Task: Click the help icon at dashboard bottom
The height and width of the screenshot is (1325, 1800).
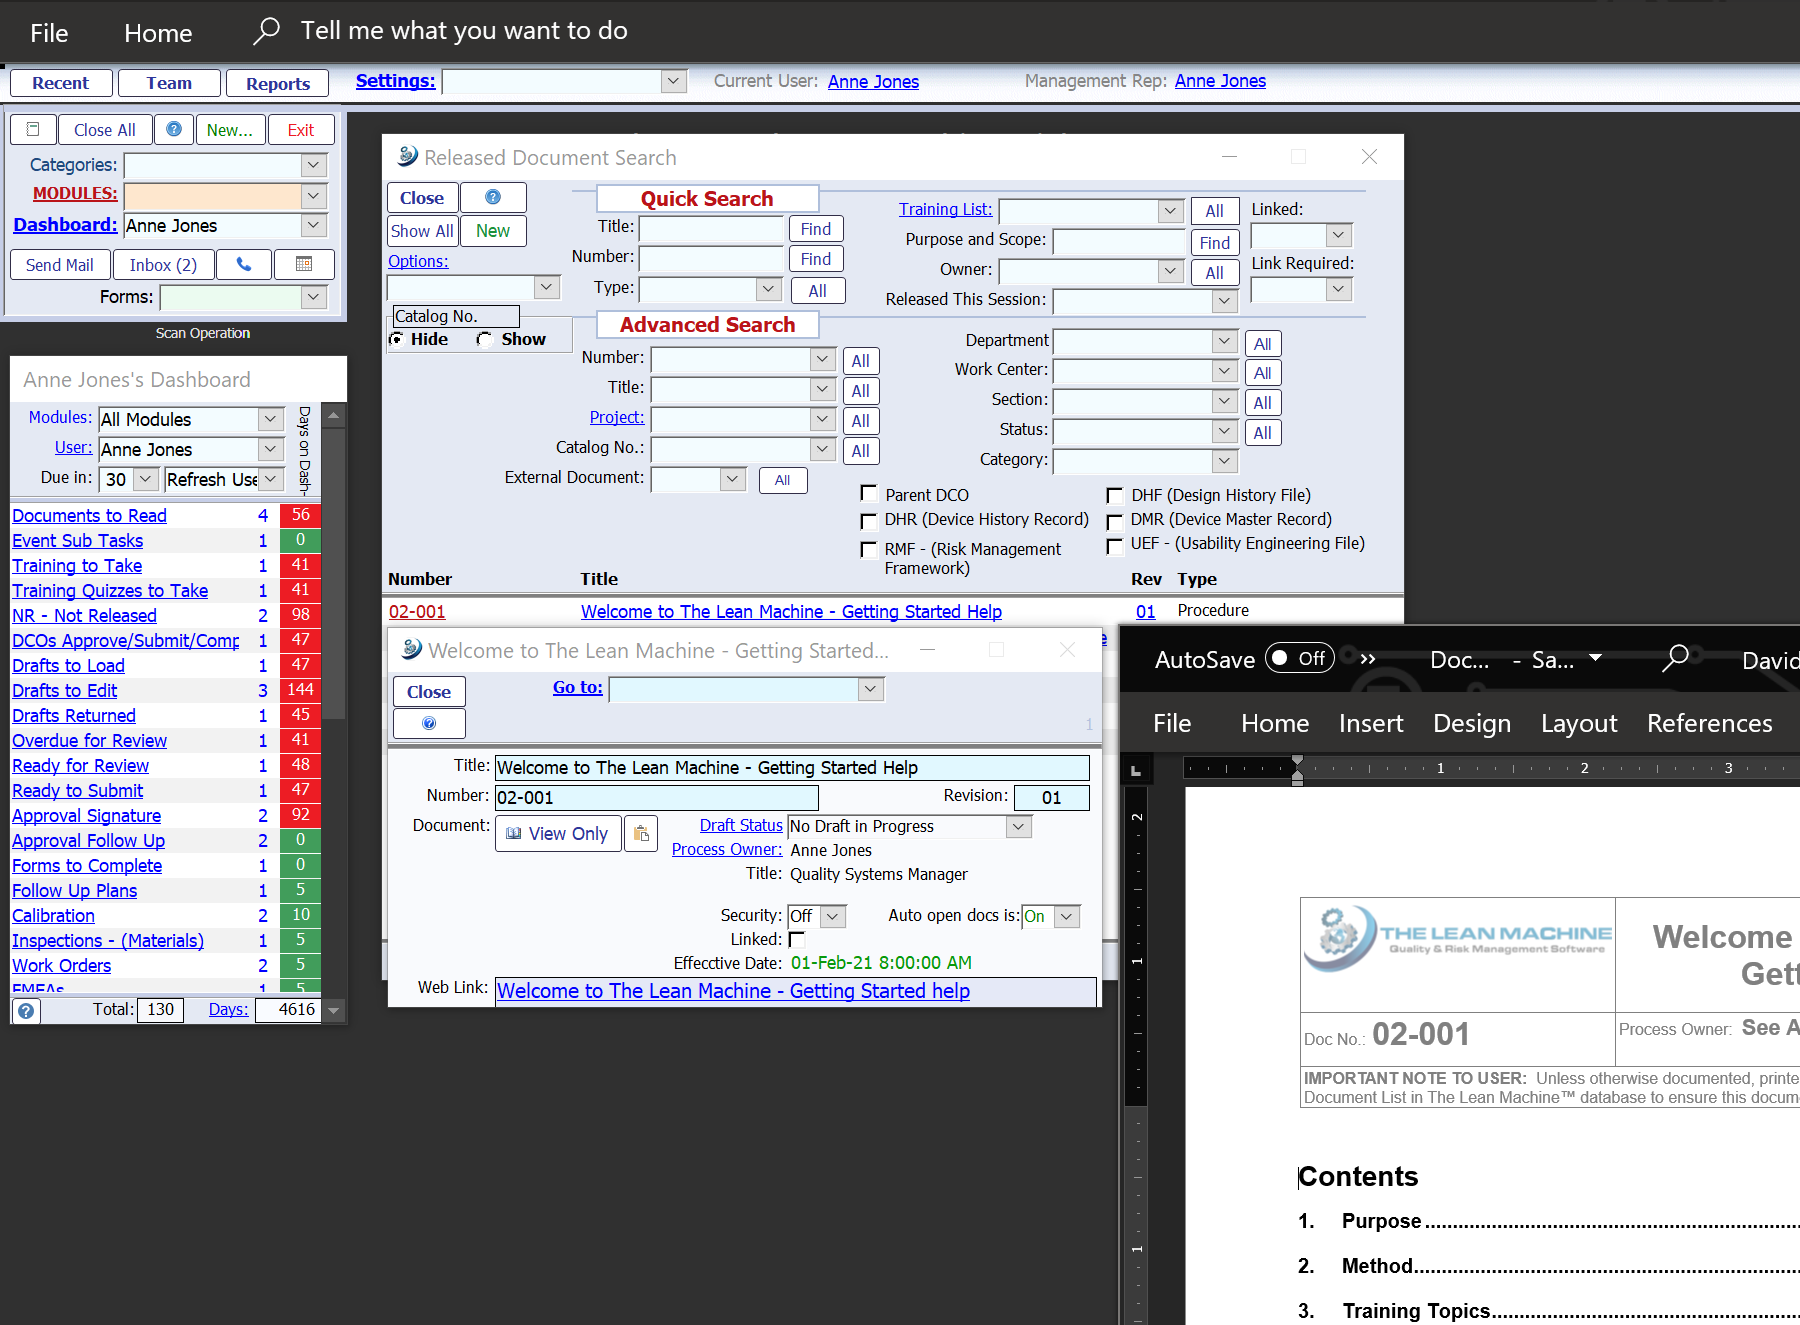Action: click(26, 1011)
